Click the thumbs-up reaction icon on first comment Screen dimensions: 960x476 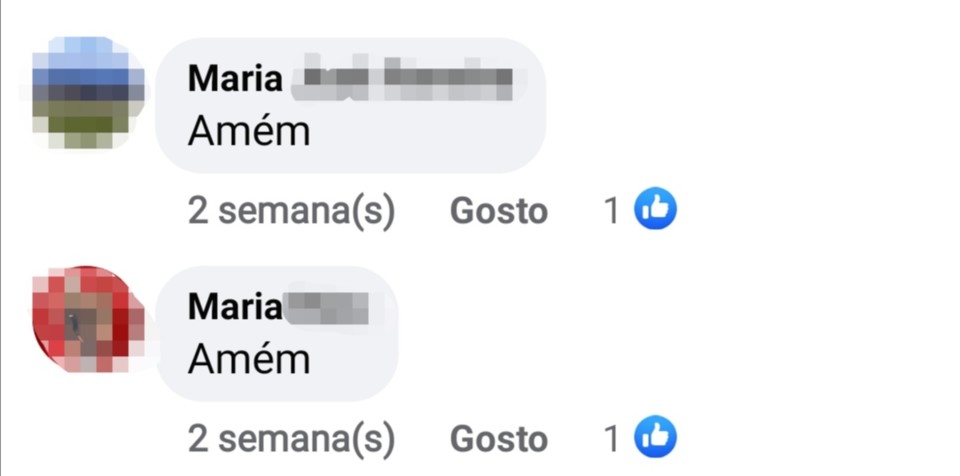(655, 208)
